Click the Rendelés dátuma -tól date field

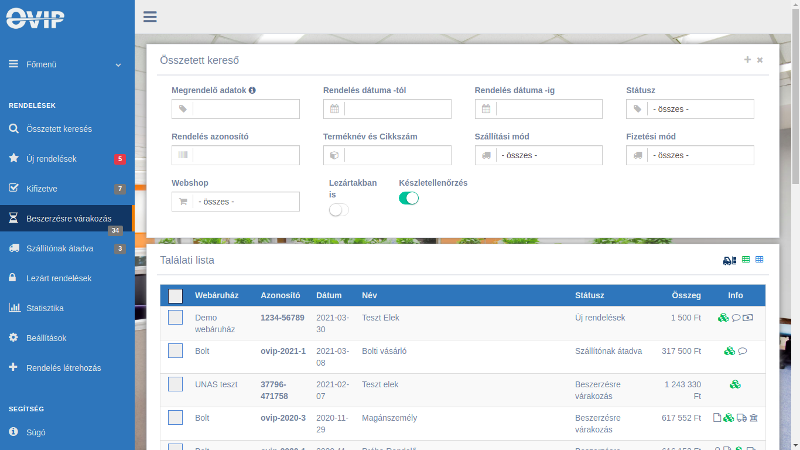click(387, 109)
